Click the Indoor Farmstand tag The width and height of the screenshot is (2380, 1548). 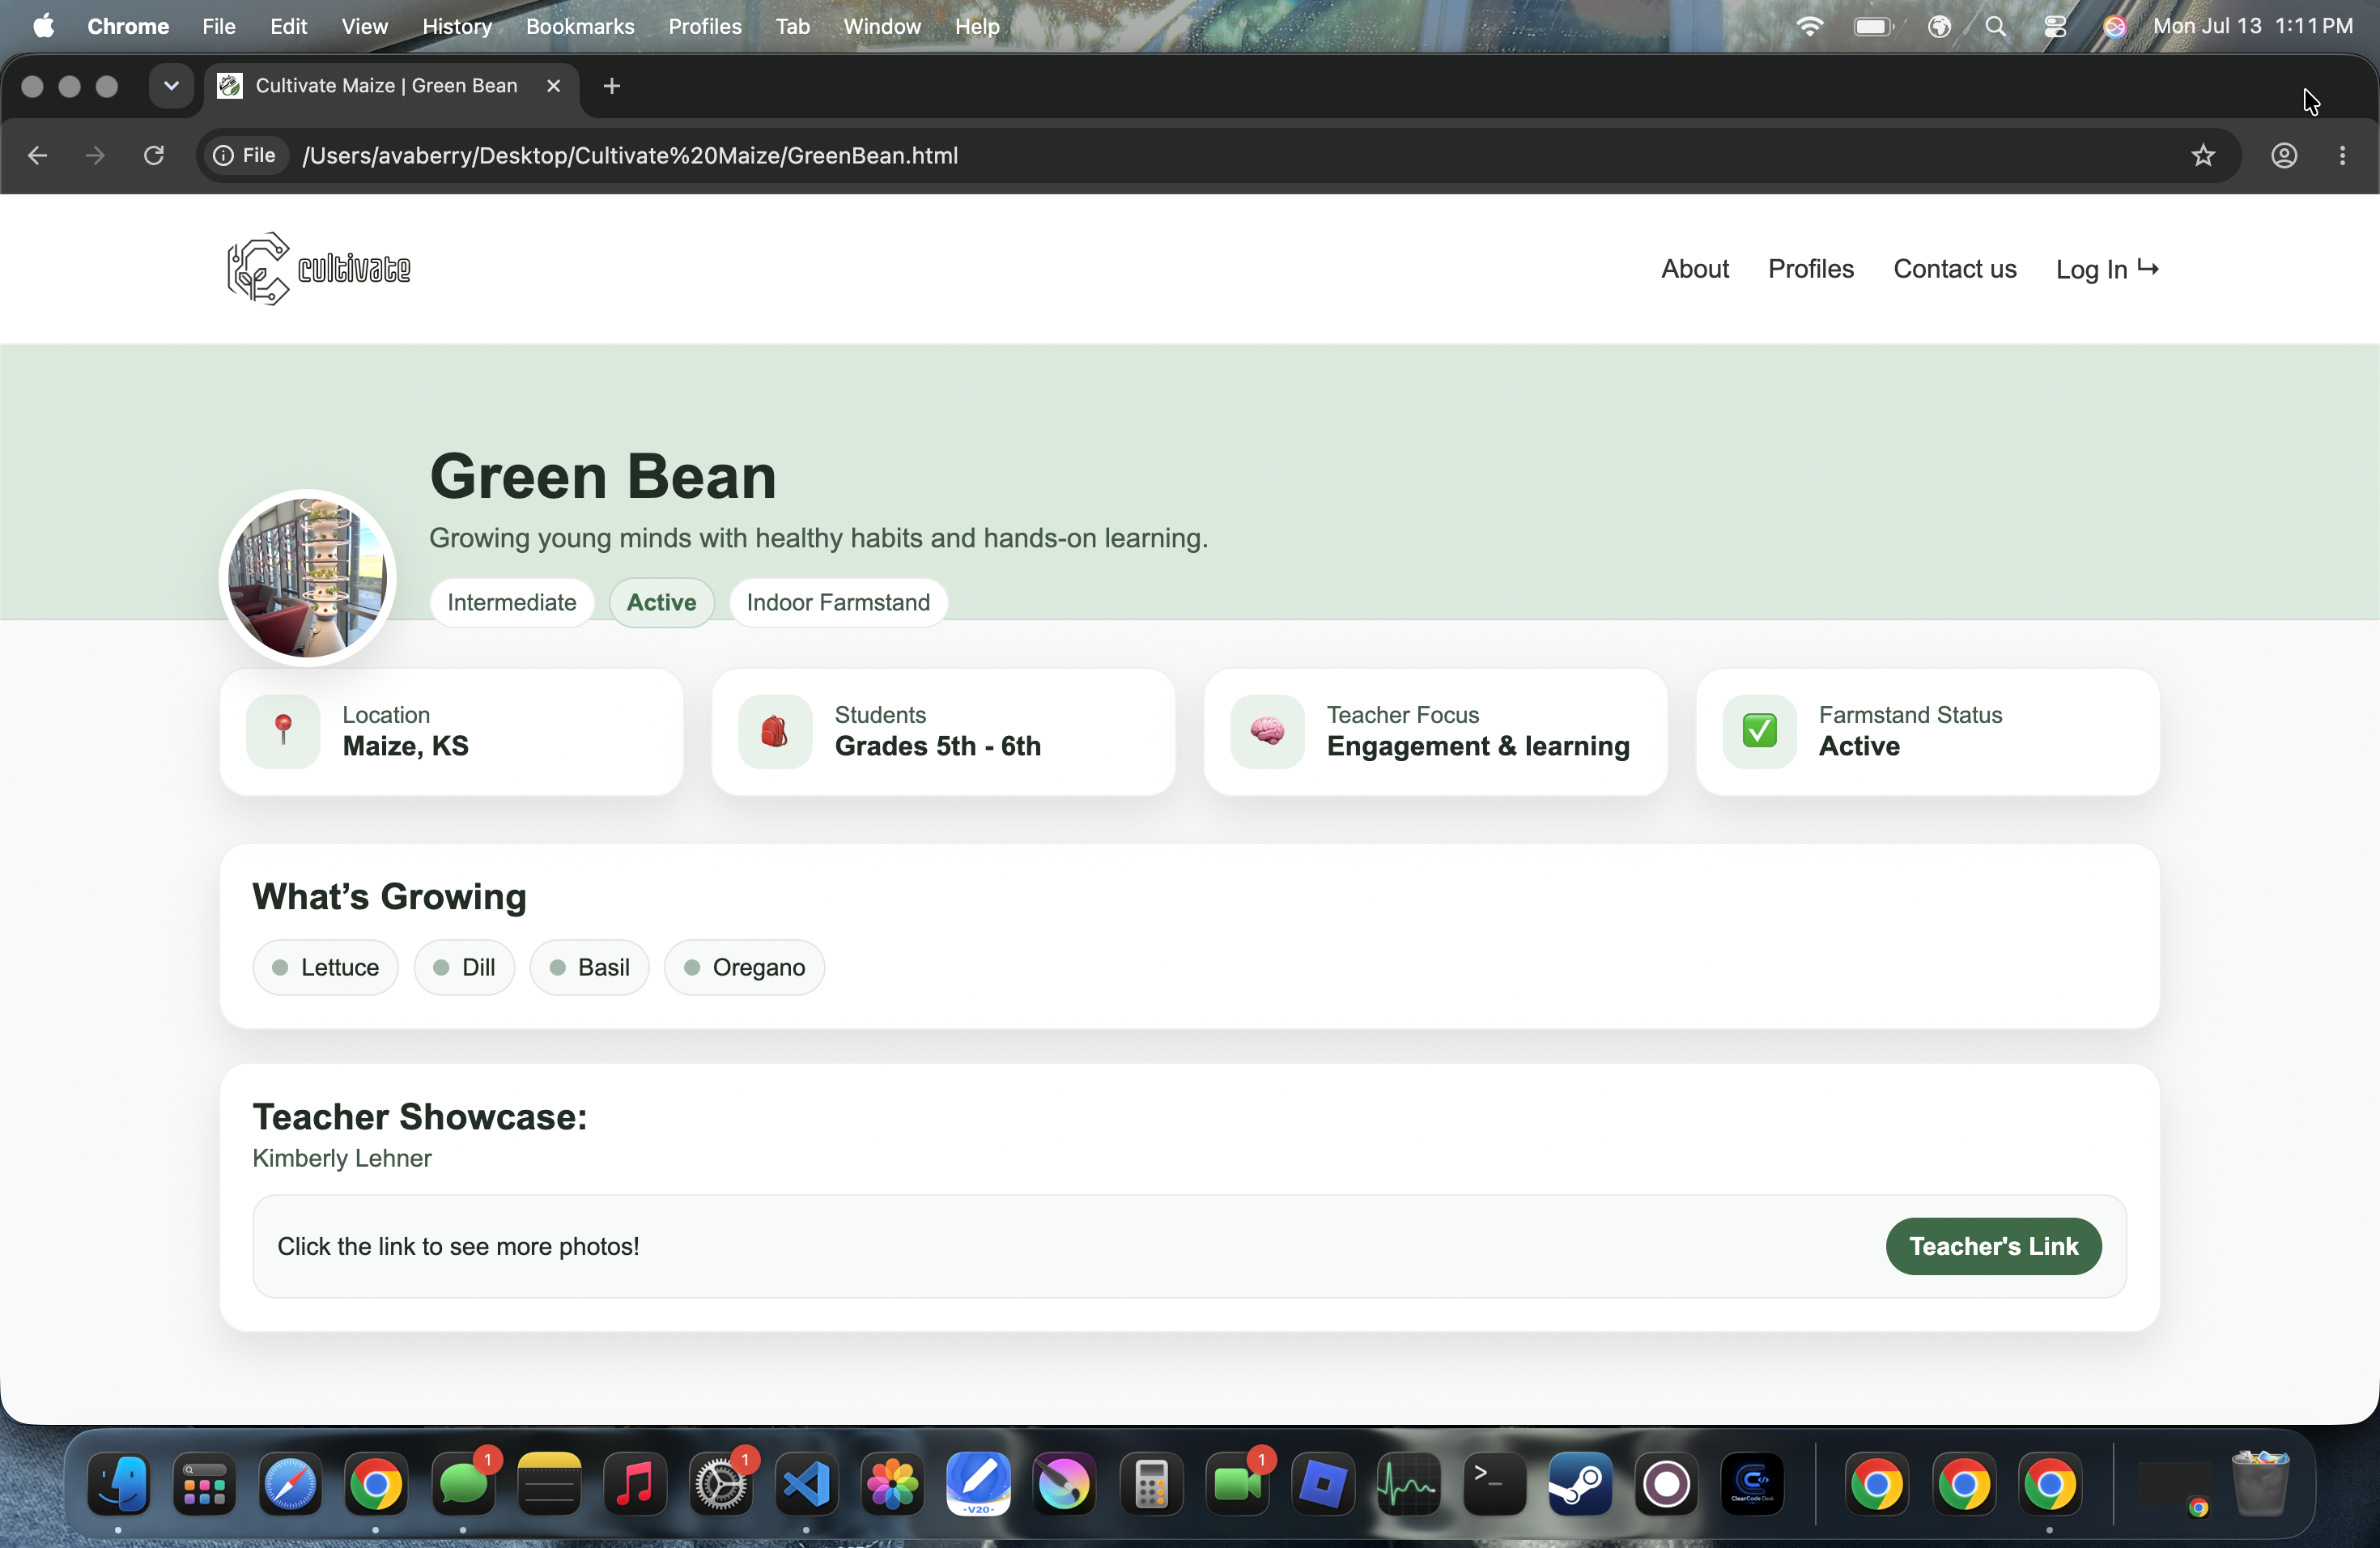point(838,602)
